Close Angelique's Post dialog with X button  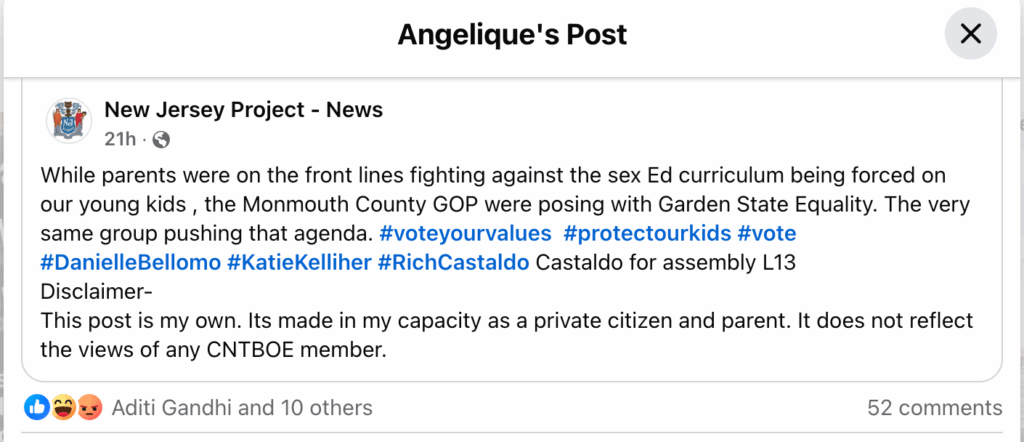970,33
